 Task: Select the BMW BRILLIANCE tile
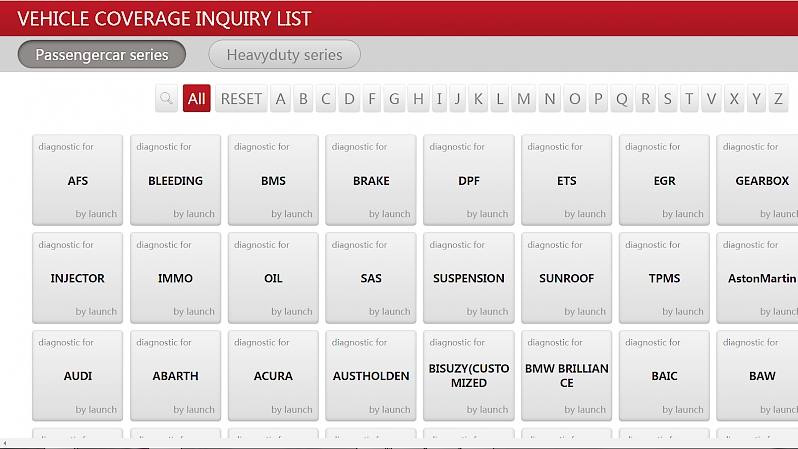click(566, 376)
